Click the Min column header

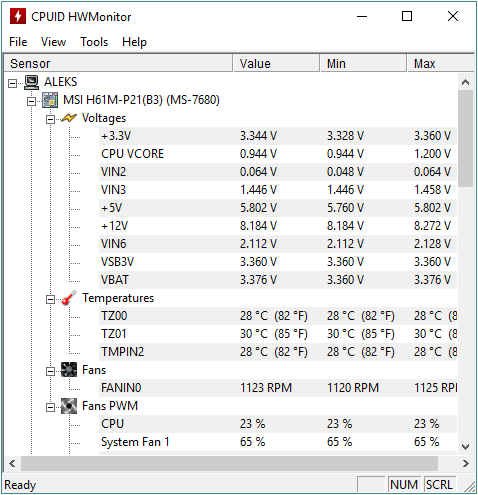pos(363,63)
